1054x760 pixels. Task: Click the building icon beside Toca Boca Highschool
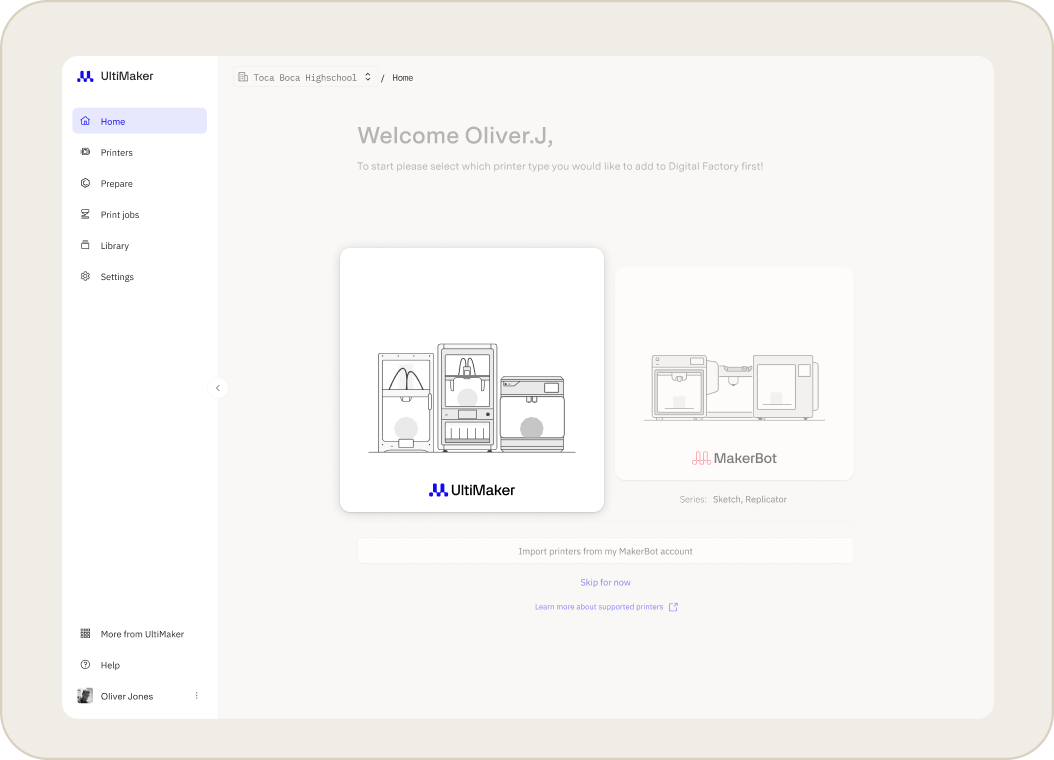tap(243, 77)
